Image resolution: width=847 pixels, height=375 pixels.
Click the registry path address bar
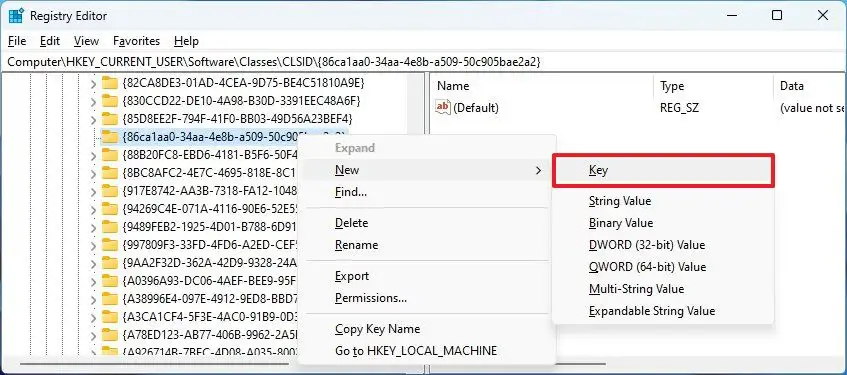(x=424, y=62)
